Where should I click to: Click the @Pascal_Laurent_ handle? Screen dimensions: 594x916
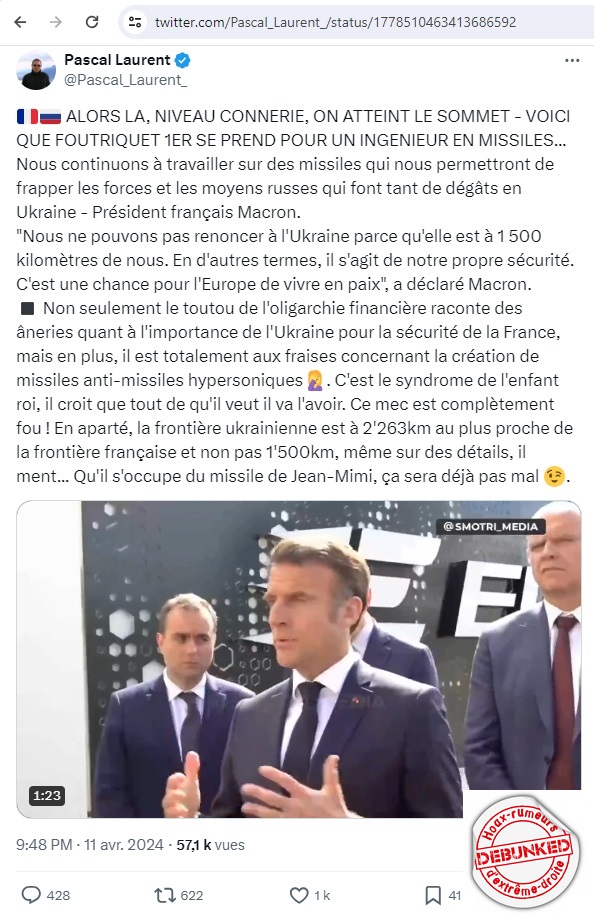pyautogui.click(x=125, y=79)
